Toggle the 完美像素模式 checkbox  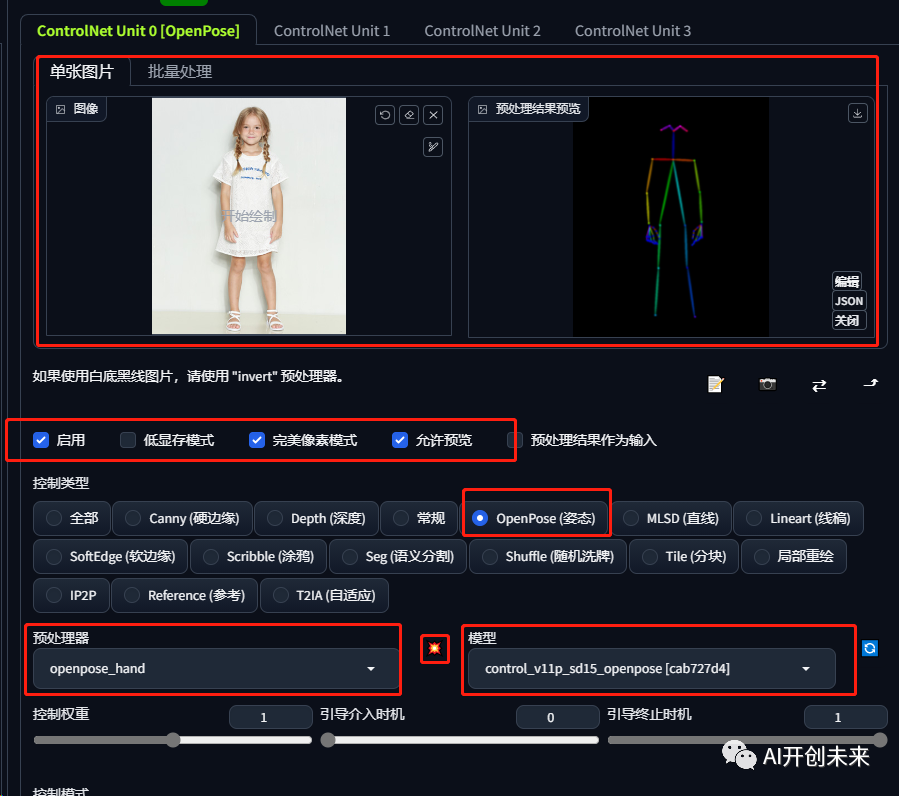point(257,440)
